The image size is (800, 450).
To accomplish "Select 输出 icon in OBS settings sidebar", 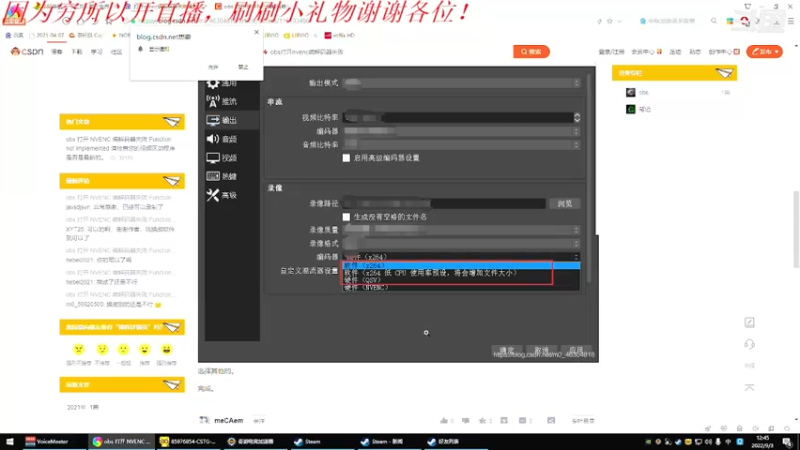I will [x=213, y=120].
